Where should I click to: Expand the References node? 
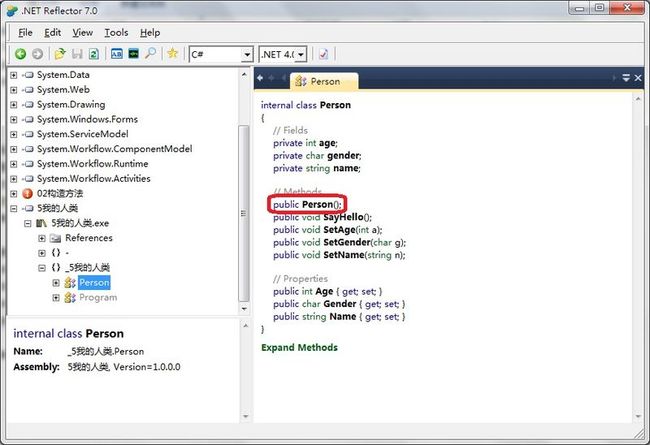click(41, 238)
